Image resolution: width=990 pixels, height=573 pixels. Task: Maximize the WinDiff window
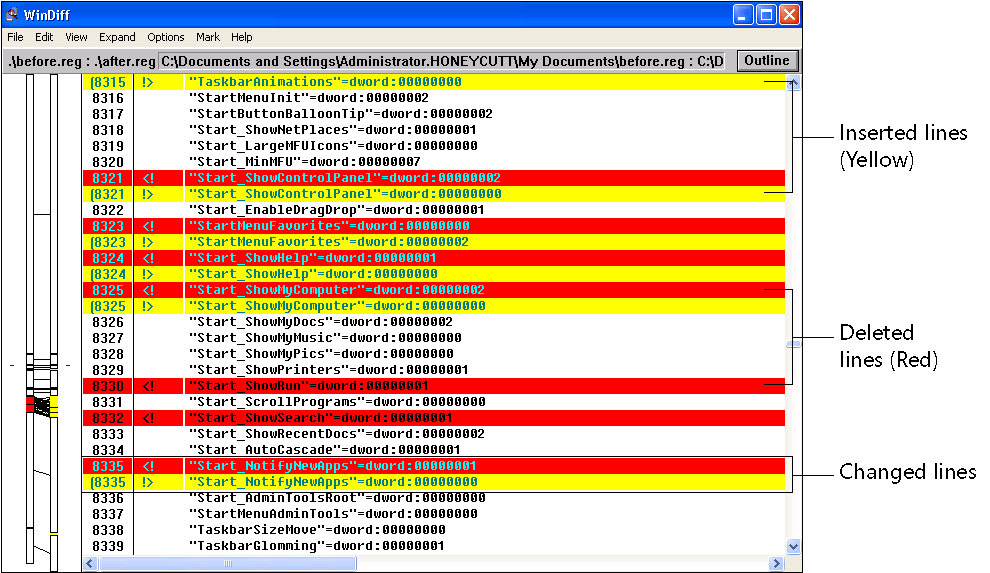coord(766,15)
